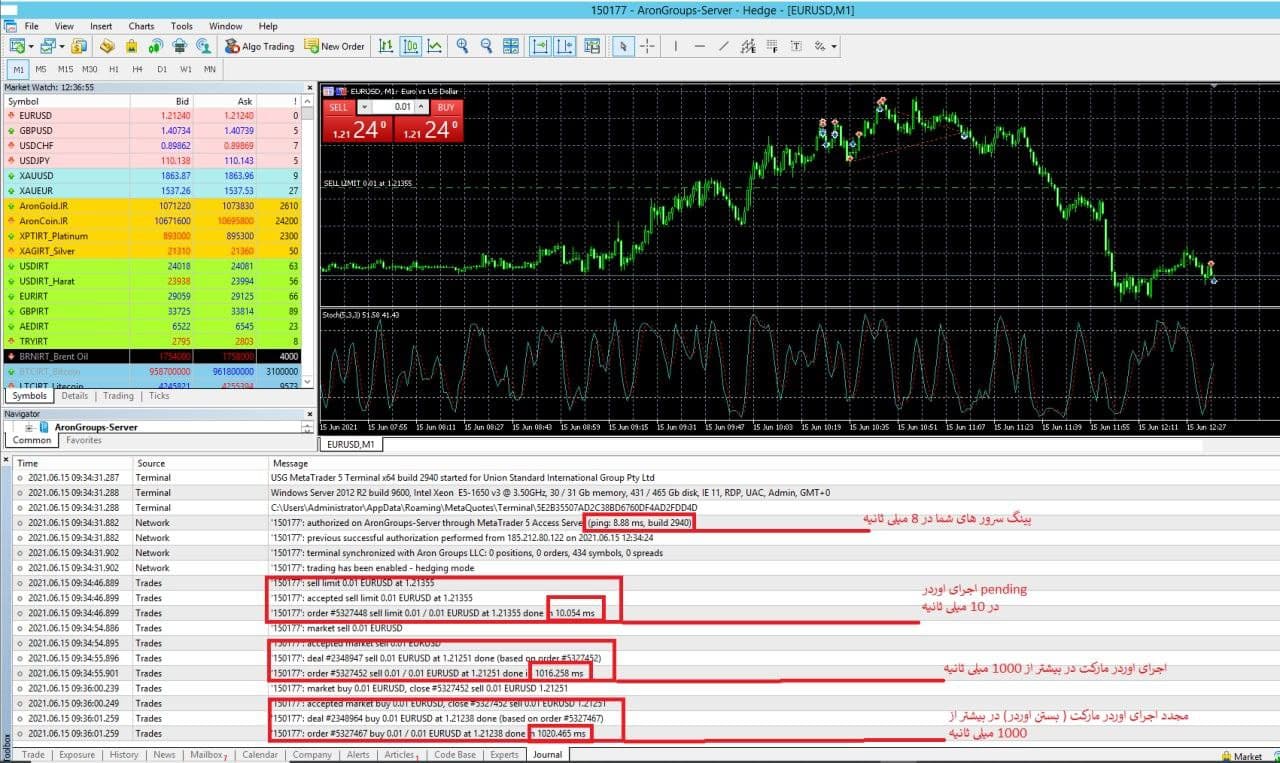
Task: Toggle chart auto scroll icon
Action: pos(540,46)
